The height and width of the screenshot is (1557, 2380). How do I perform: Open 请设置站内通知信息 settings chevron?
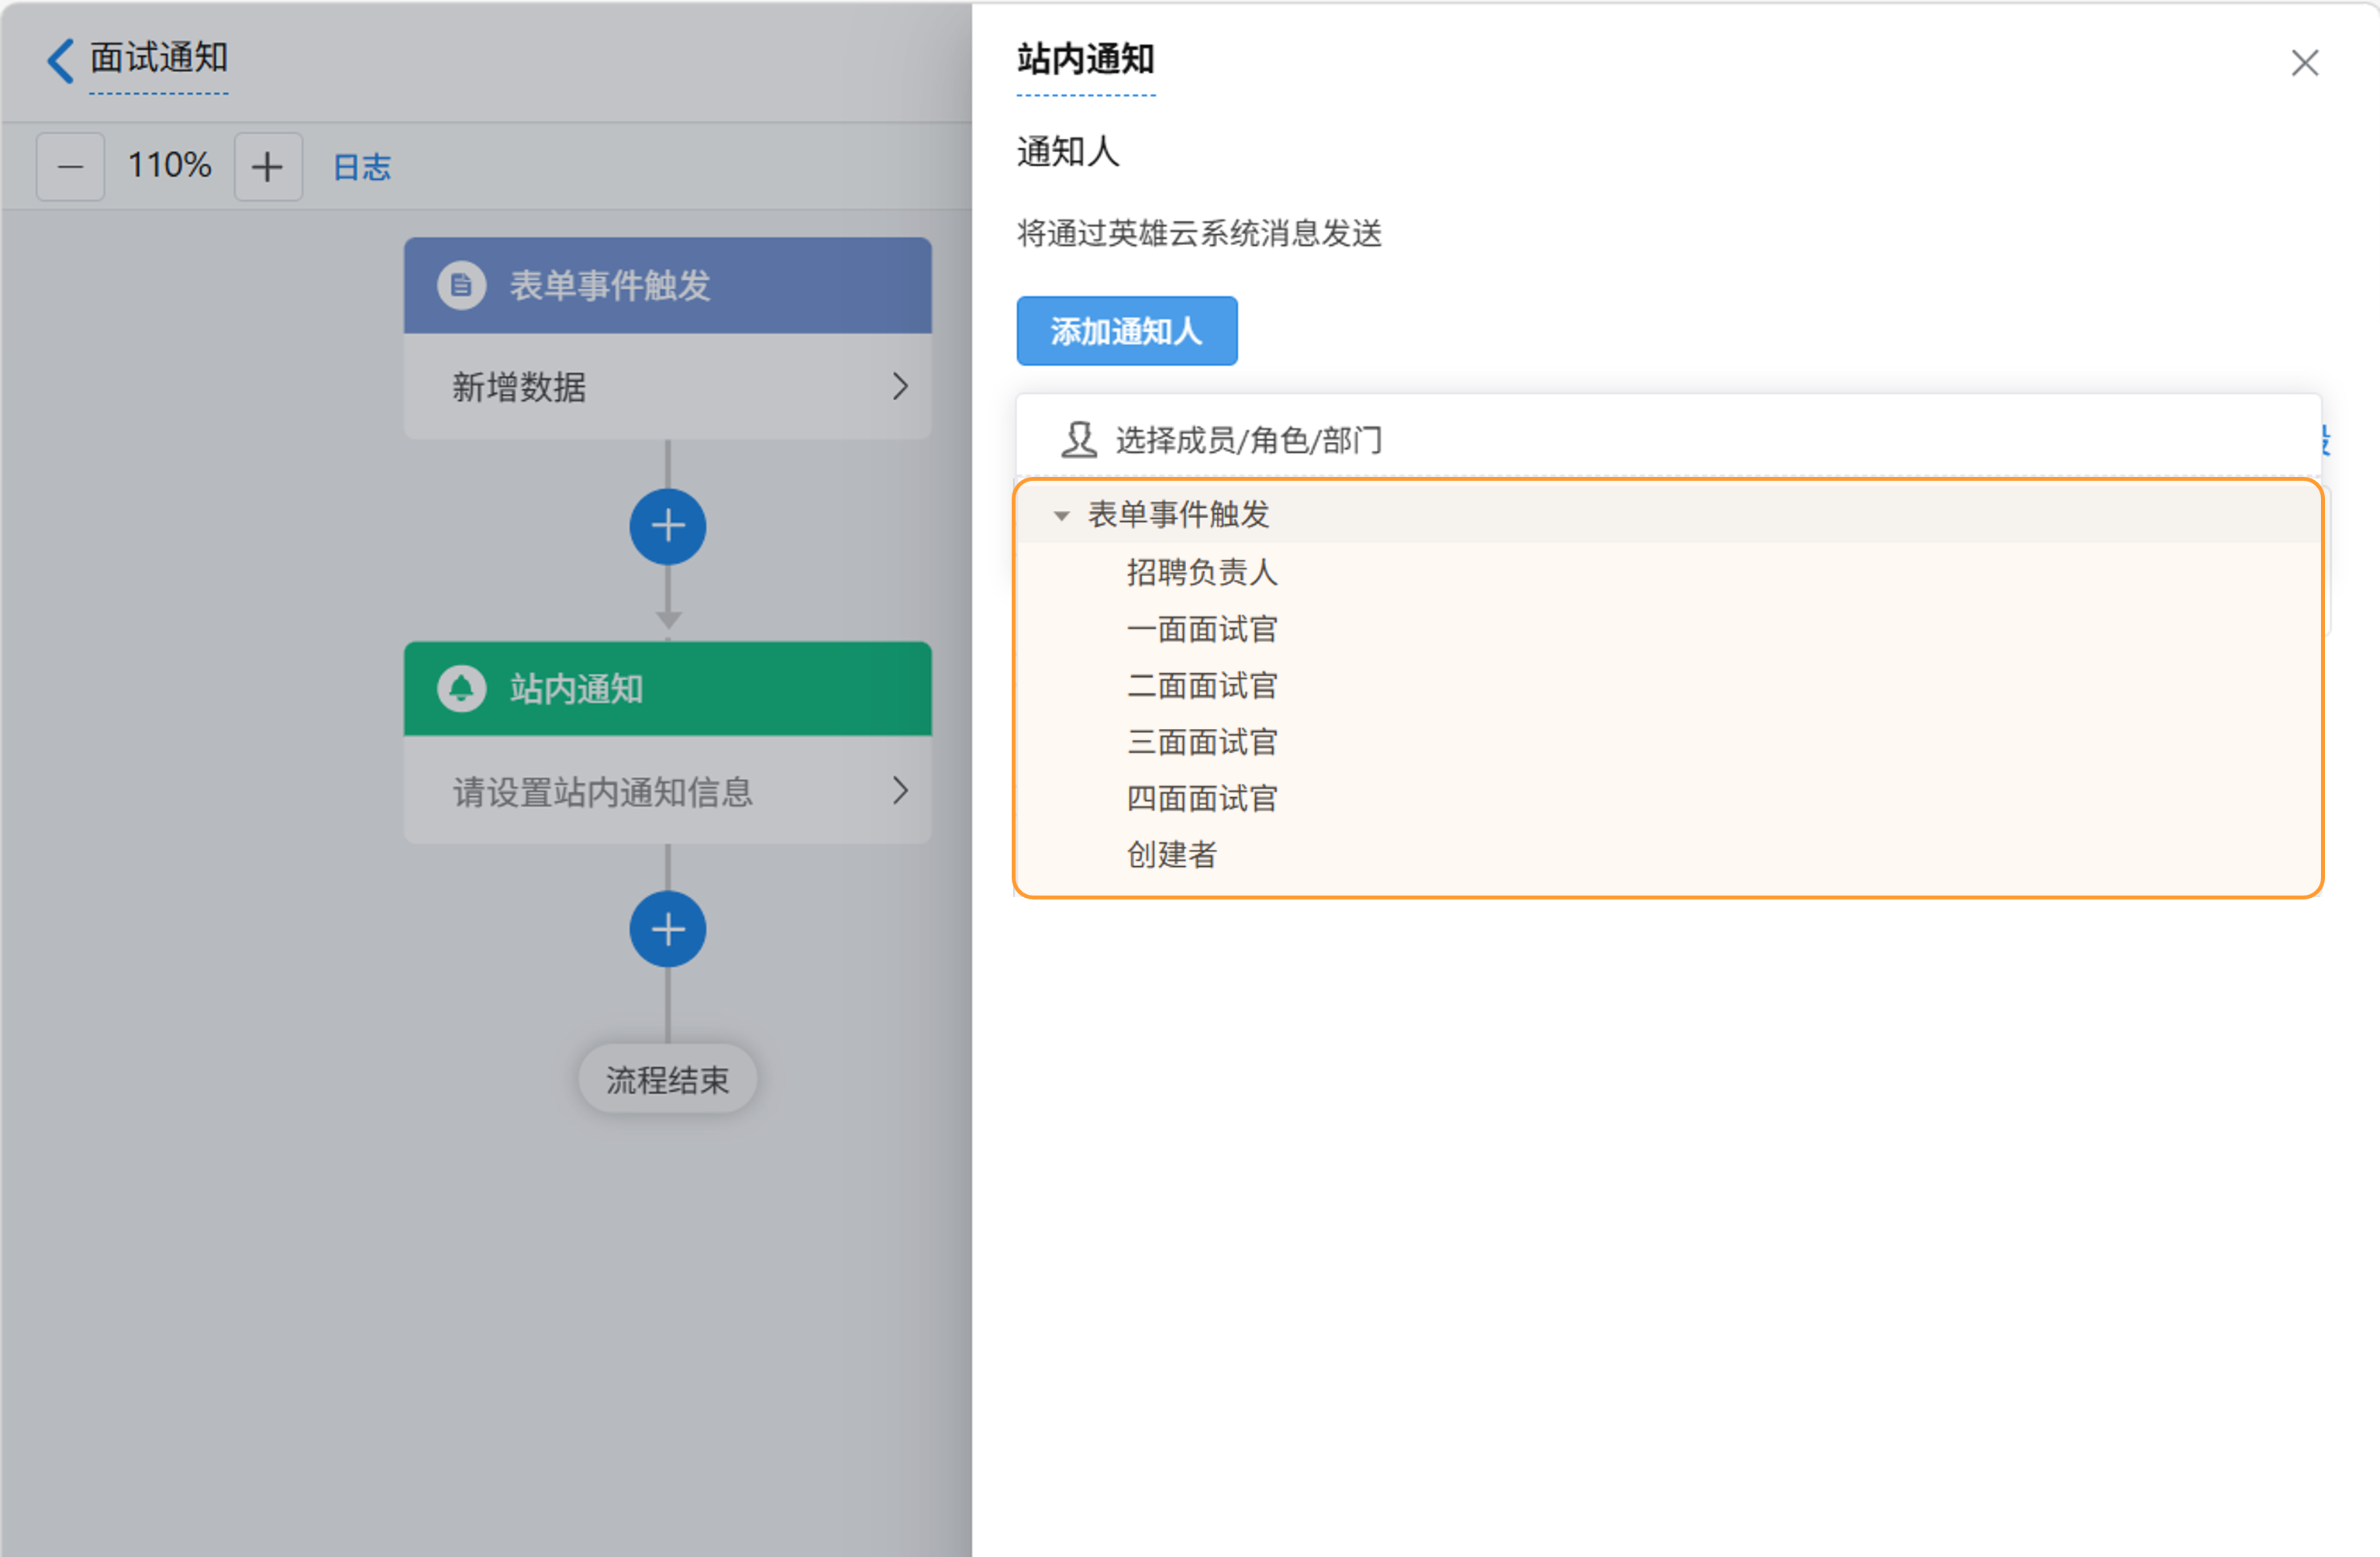[x=900, y=791]
